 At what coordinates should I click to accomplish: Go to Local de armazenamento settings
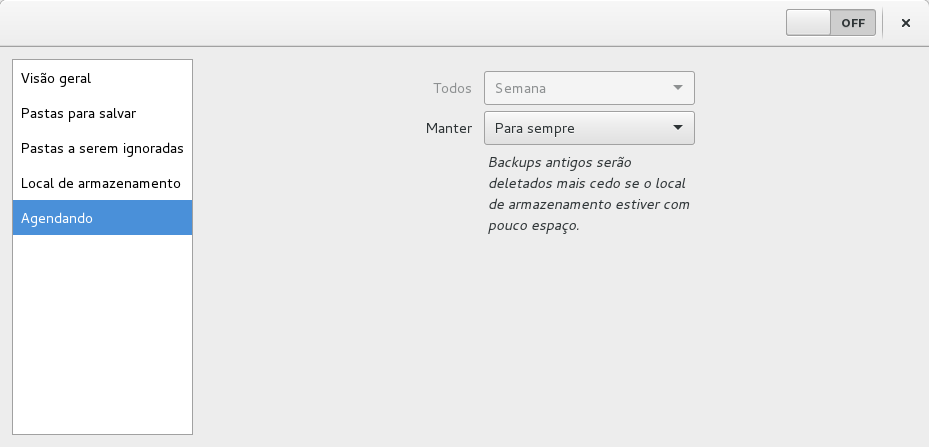point(102,183)
